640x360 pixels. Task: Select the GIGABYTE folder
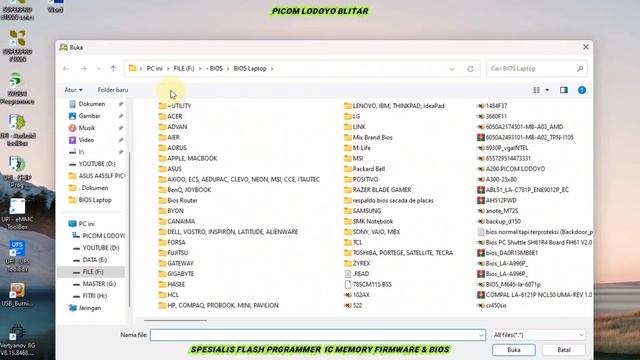pos(180,274)
